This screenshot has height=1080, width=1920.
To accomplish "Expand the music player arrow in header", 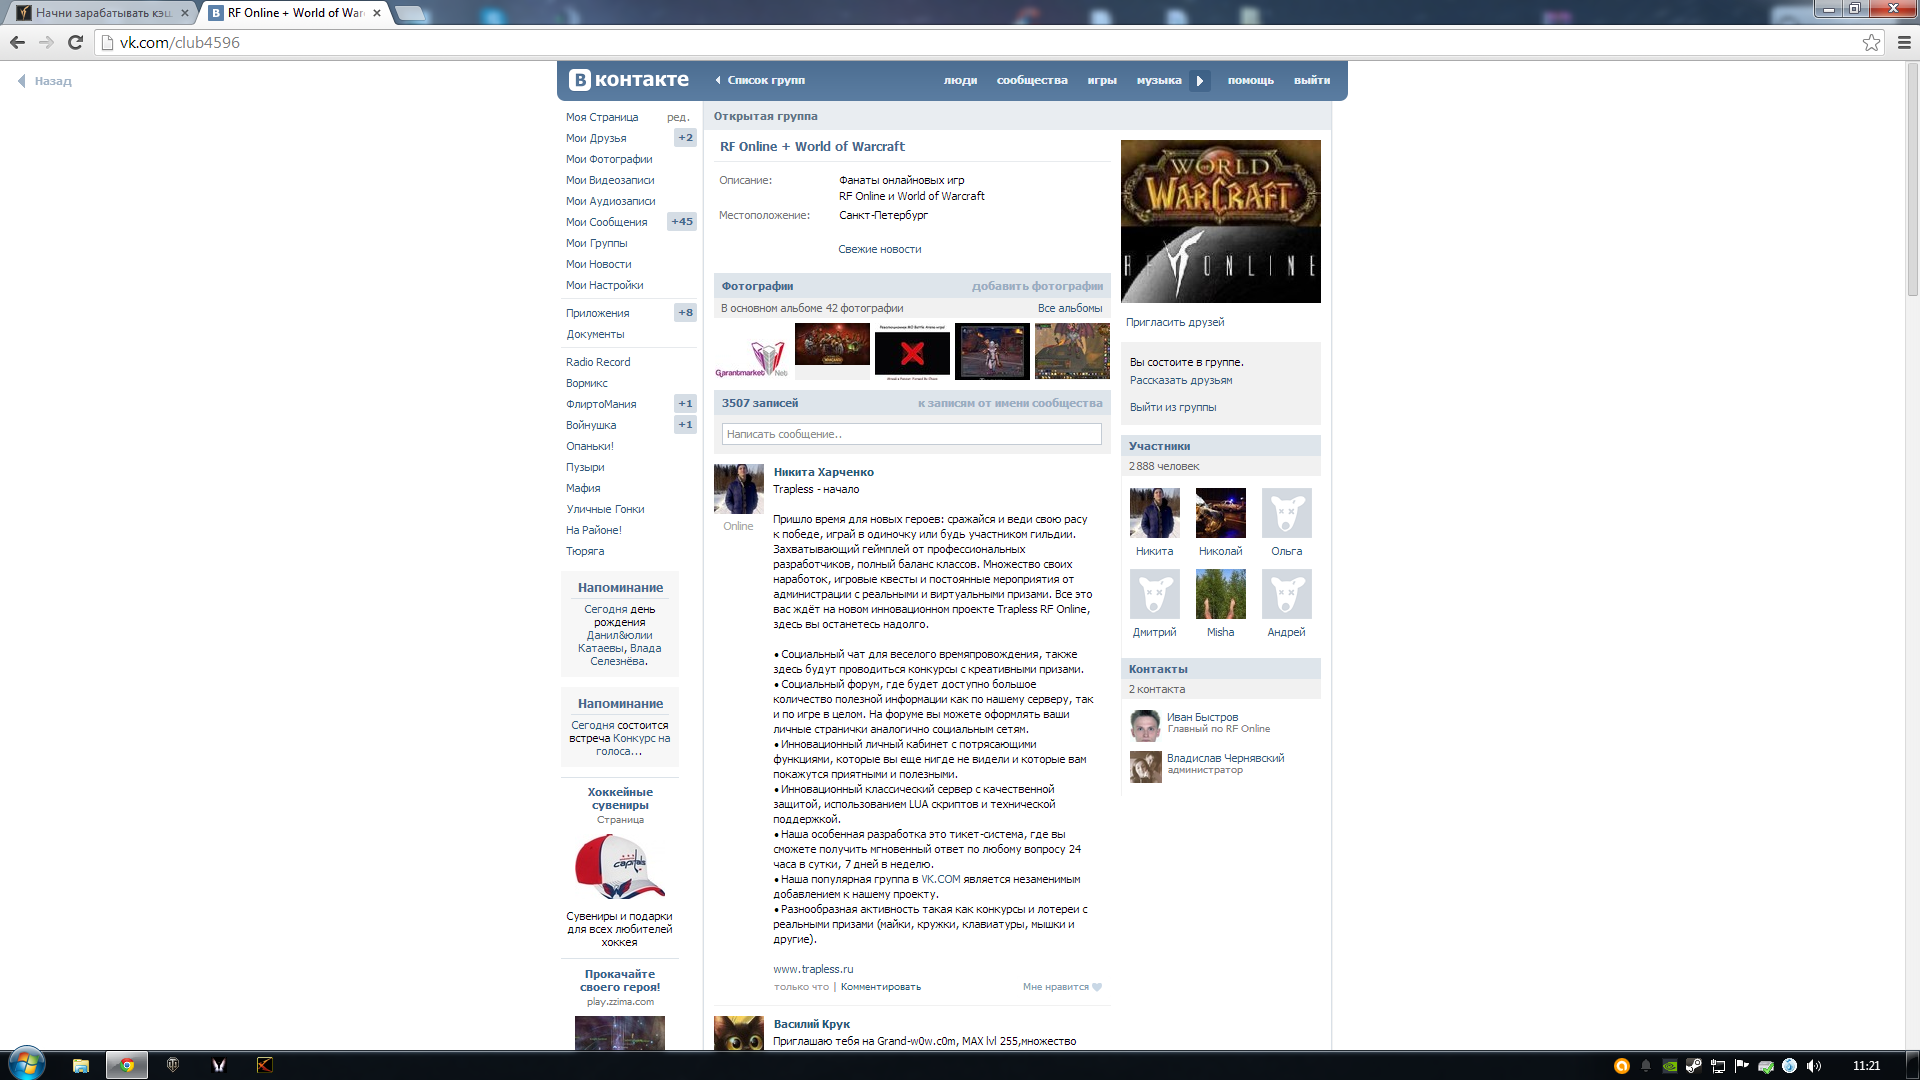I will coord(1200,81).
